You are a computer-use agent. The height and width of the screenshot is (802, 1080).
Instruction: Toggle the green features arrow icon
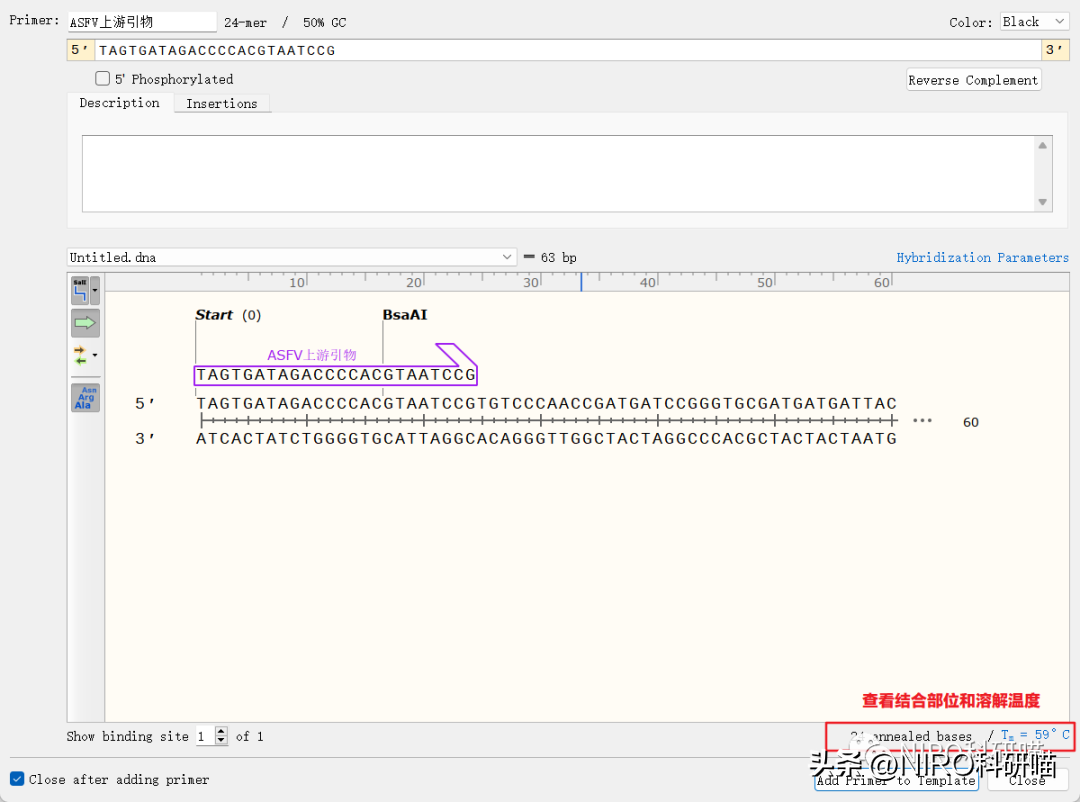pos(85,323)
